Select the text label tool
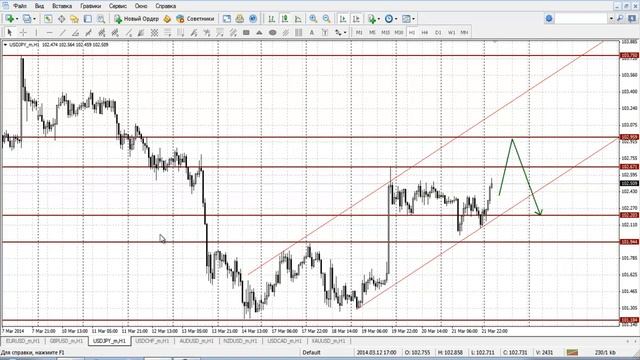Viewport: 640px width, 360px height. coord(325,32)
